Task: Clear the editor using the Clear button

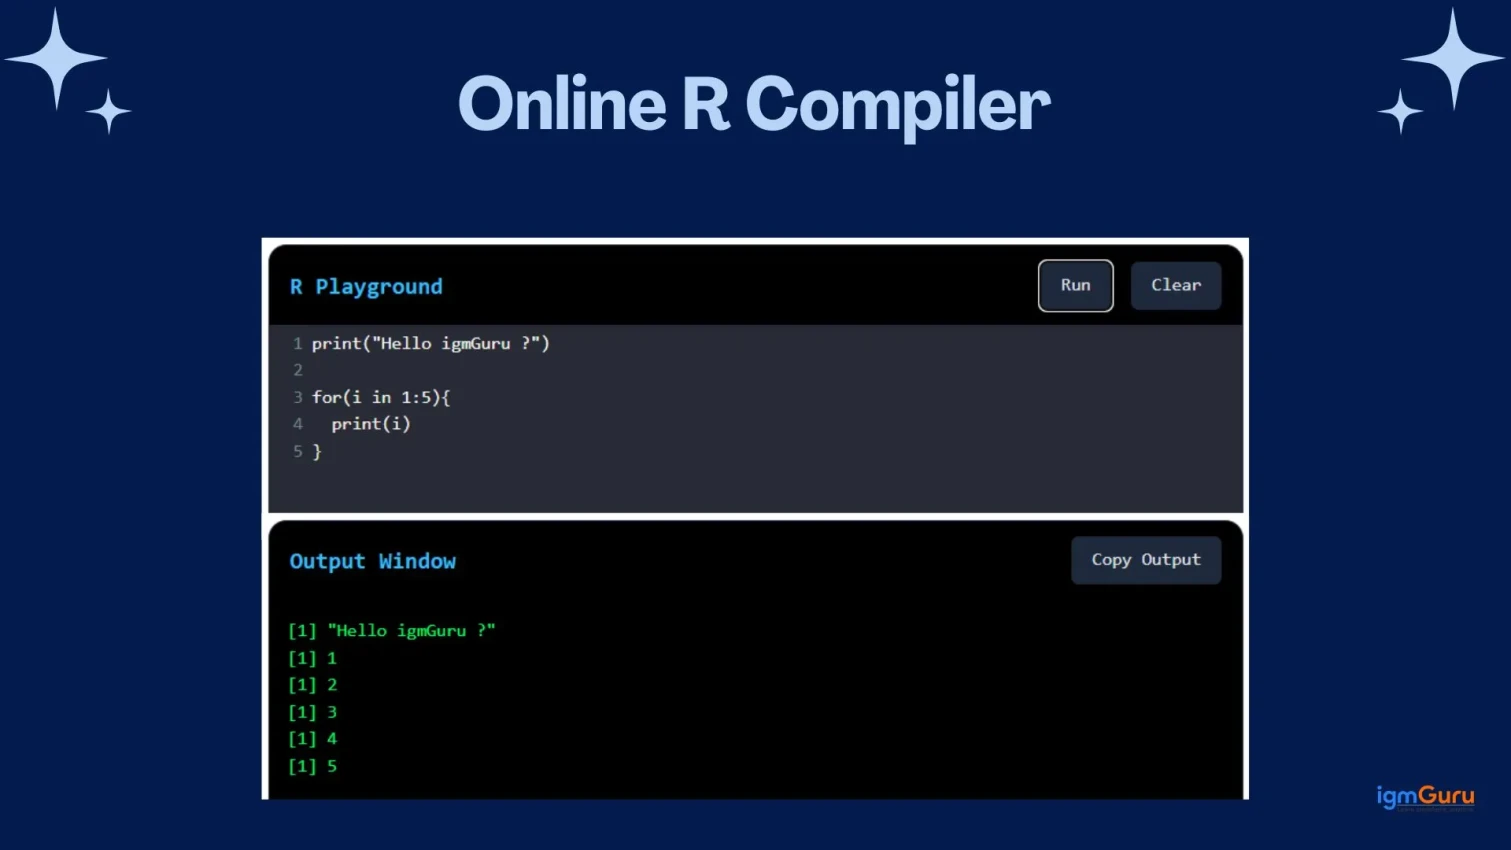Action: point(1175,286)
